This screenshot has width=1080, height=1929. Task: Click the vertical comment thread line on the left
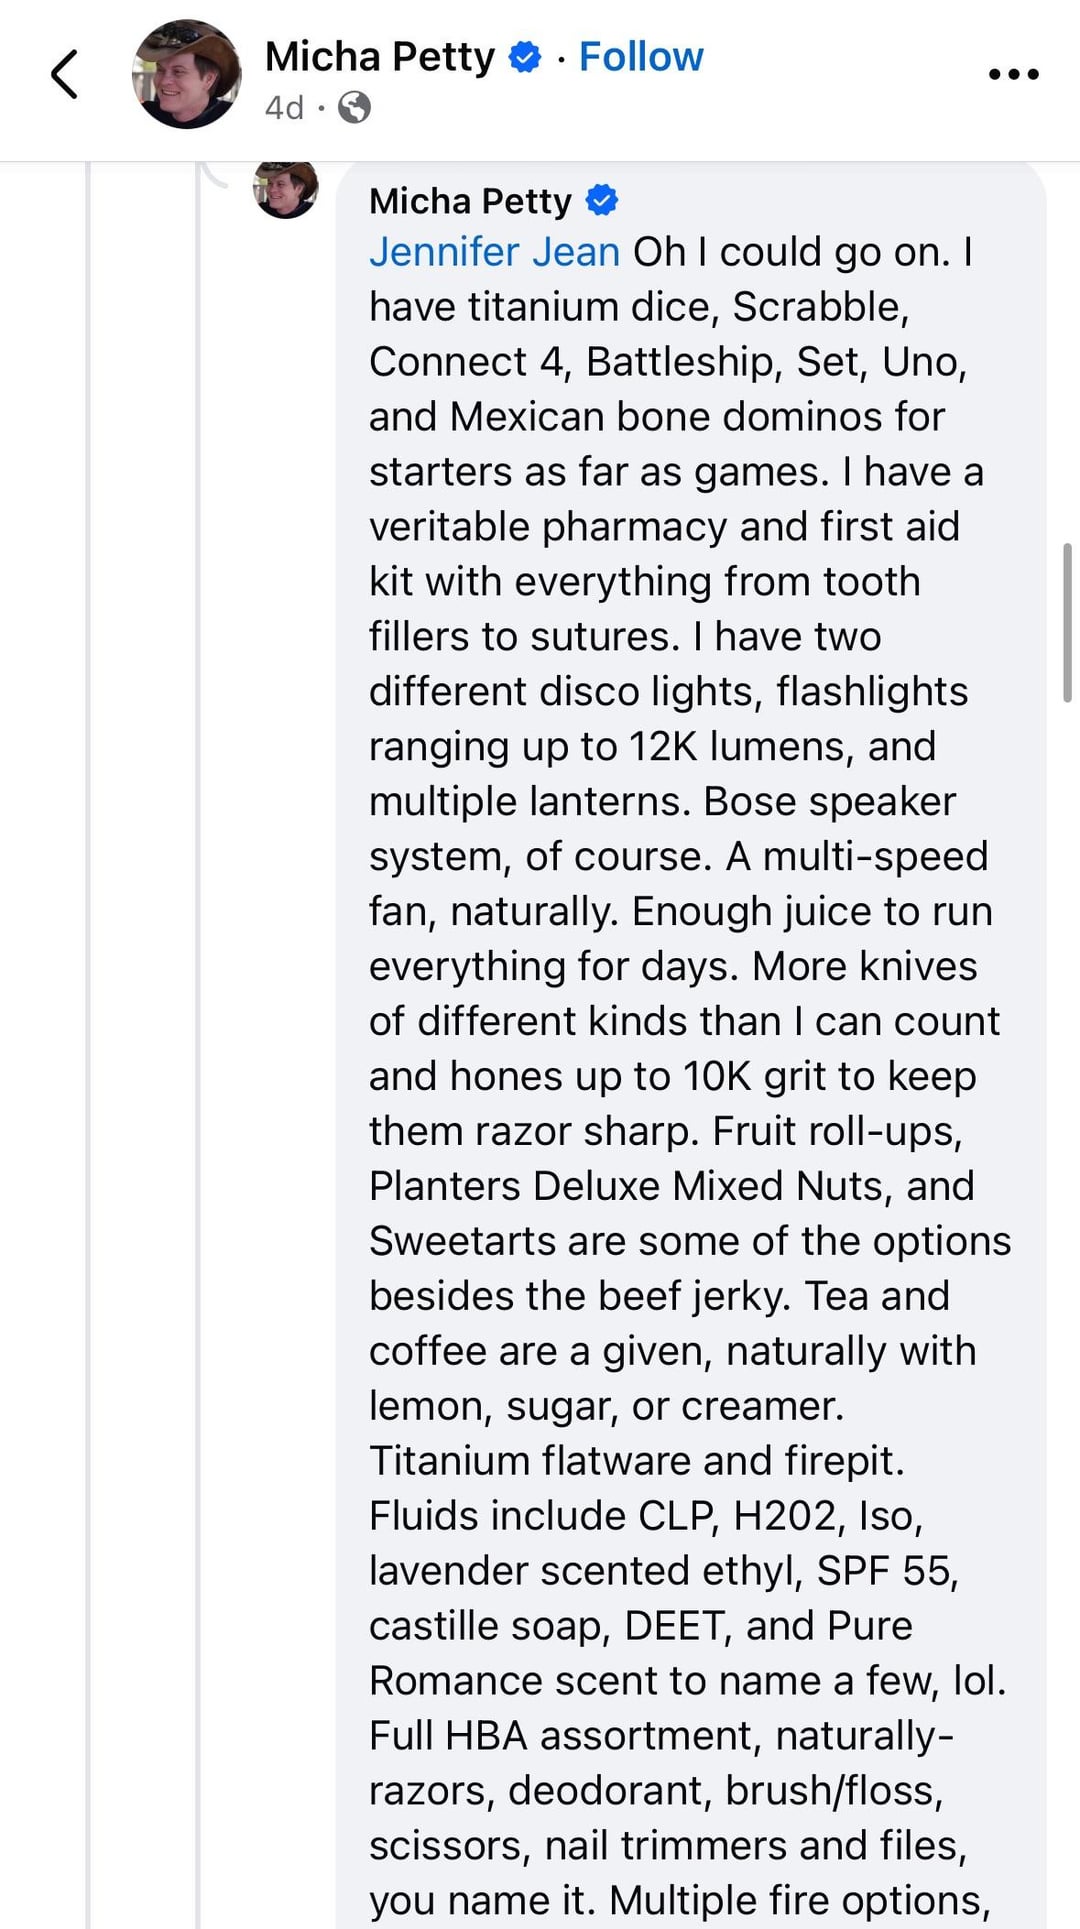click(89, 1000)
